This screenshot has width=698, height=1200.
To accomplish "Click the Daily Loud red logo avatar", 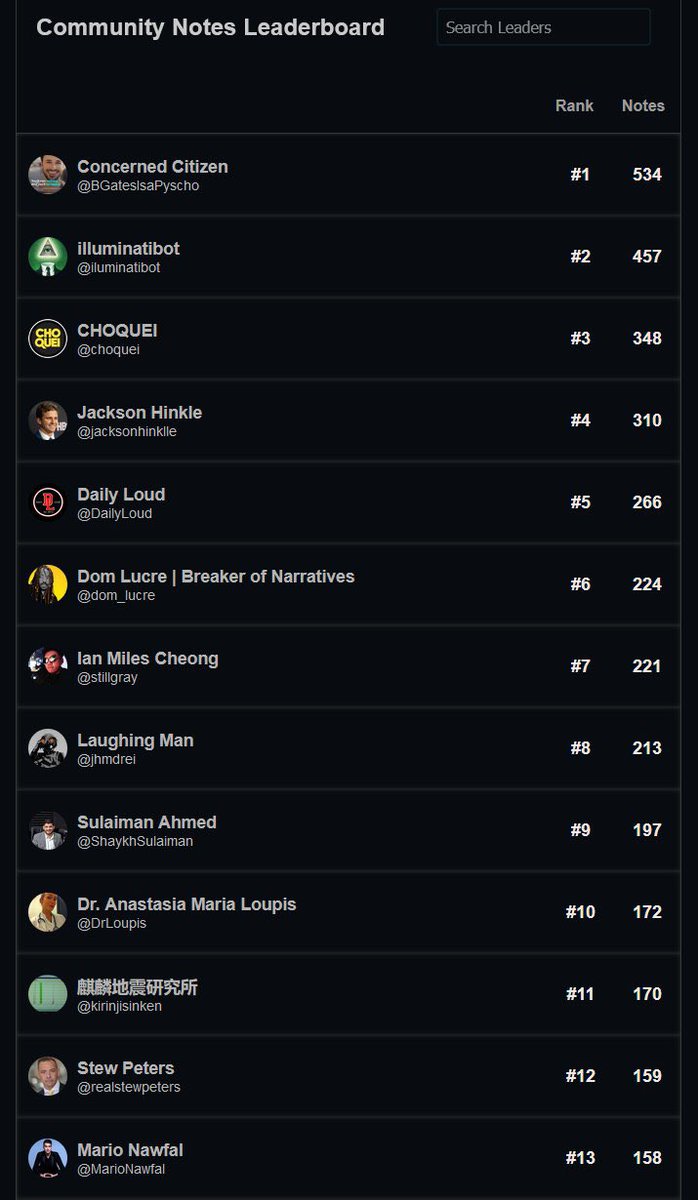I will point(48,503).
